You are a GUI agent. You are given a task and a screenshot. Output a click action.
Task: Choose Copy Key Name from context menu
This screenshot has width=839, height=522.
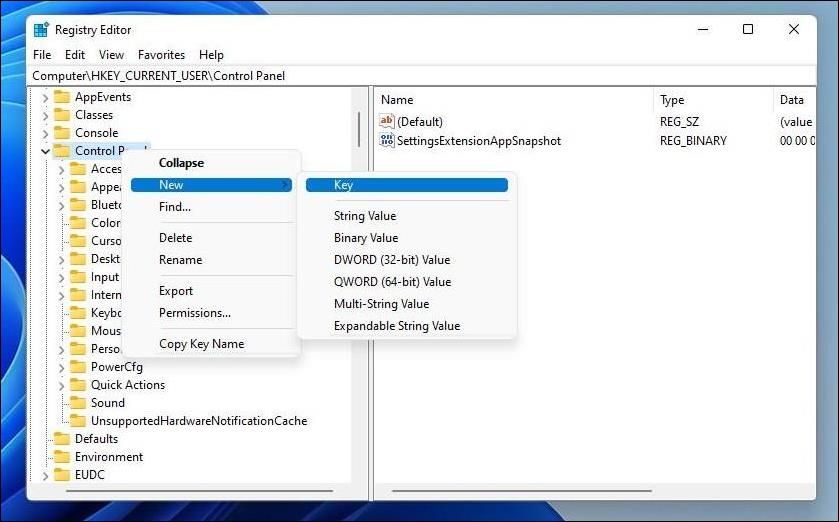tap(201, 344)
